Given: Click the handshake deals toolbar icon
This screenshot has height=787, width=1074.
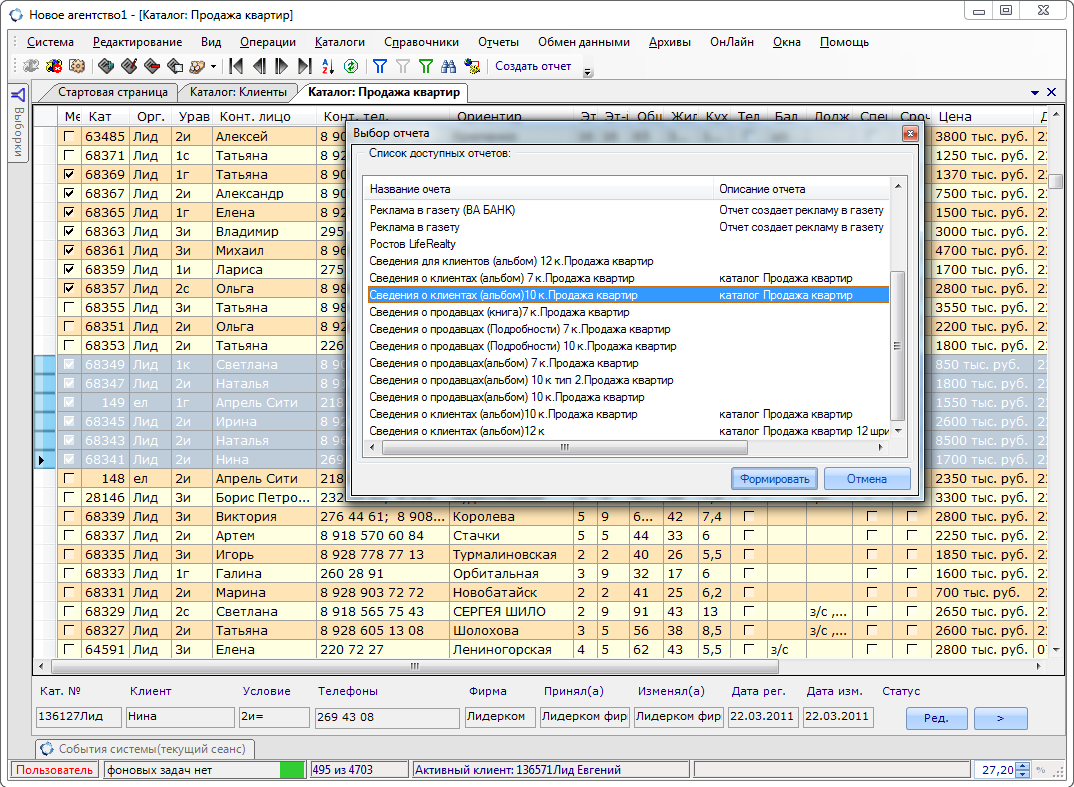Looking at the screenshot, I should click(197, 66).
